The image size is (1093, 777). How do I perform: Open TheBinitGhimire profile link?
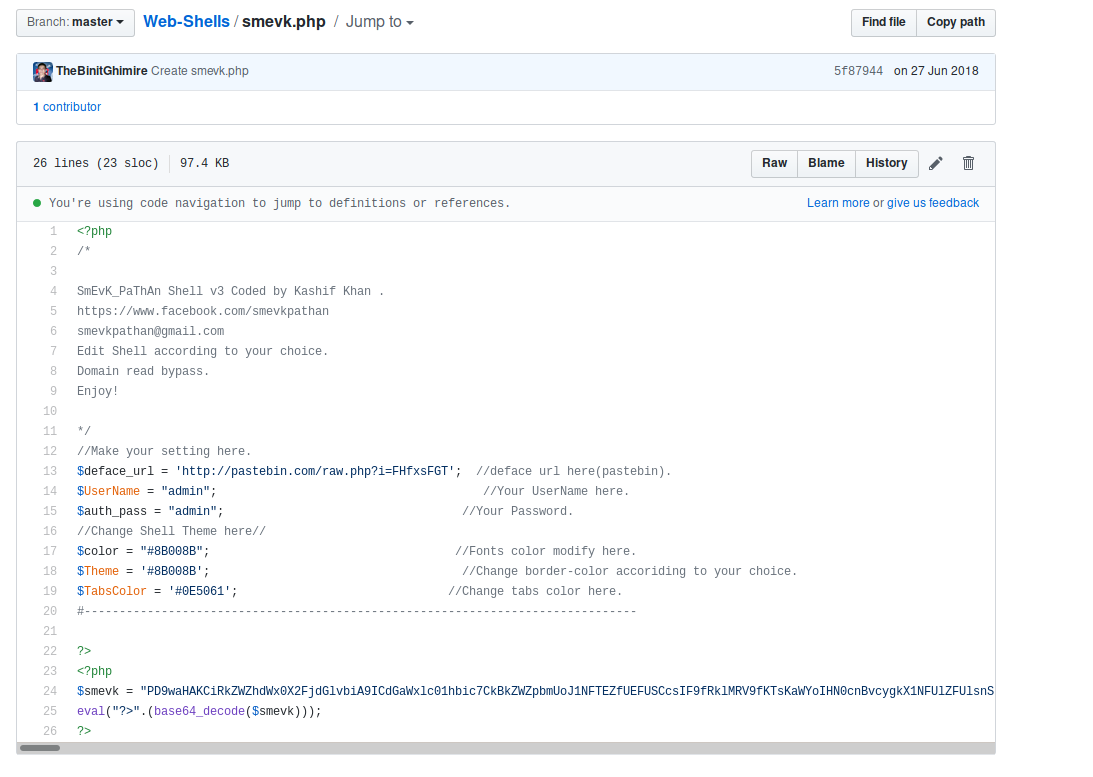click(101, 71)
